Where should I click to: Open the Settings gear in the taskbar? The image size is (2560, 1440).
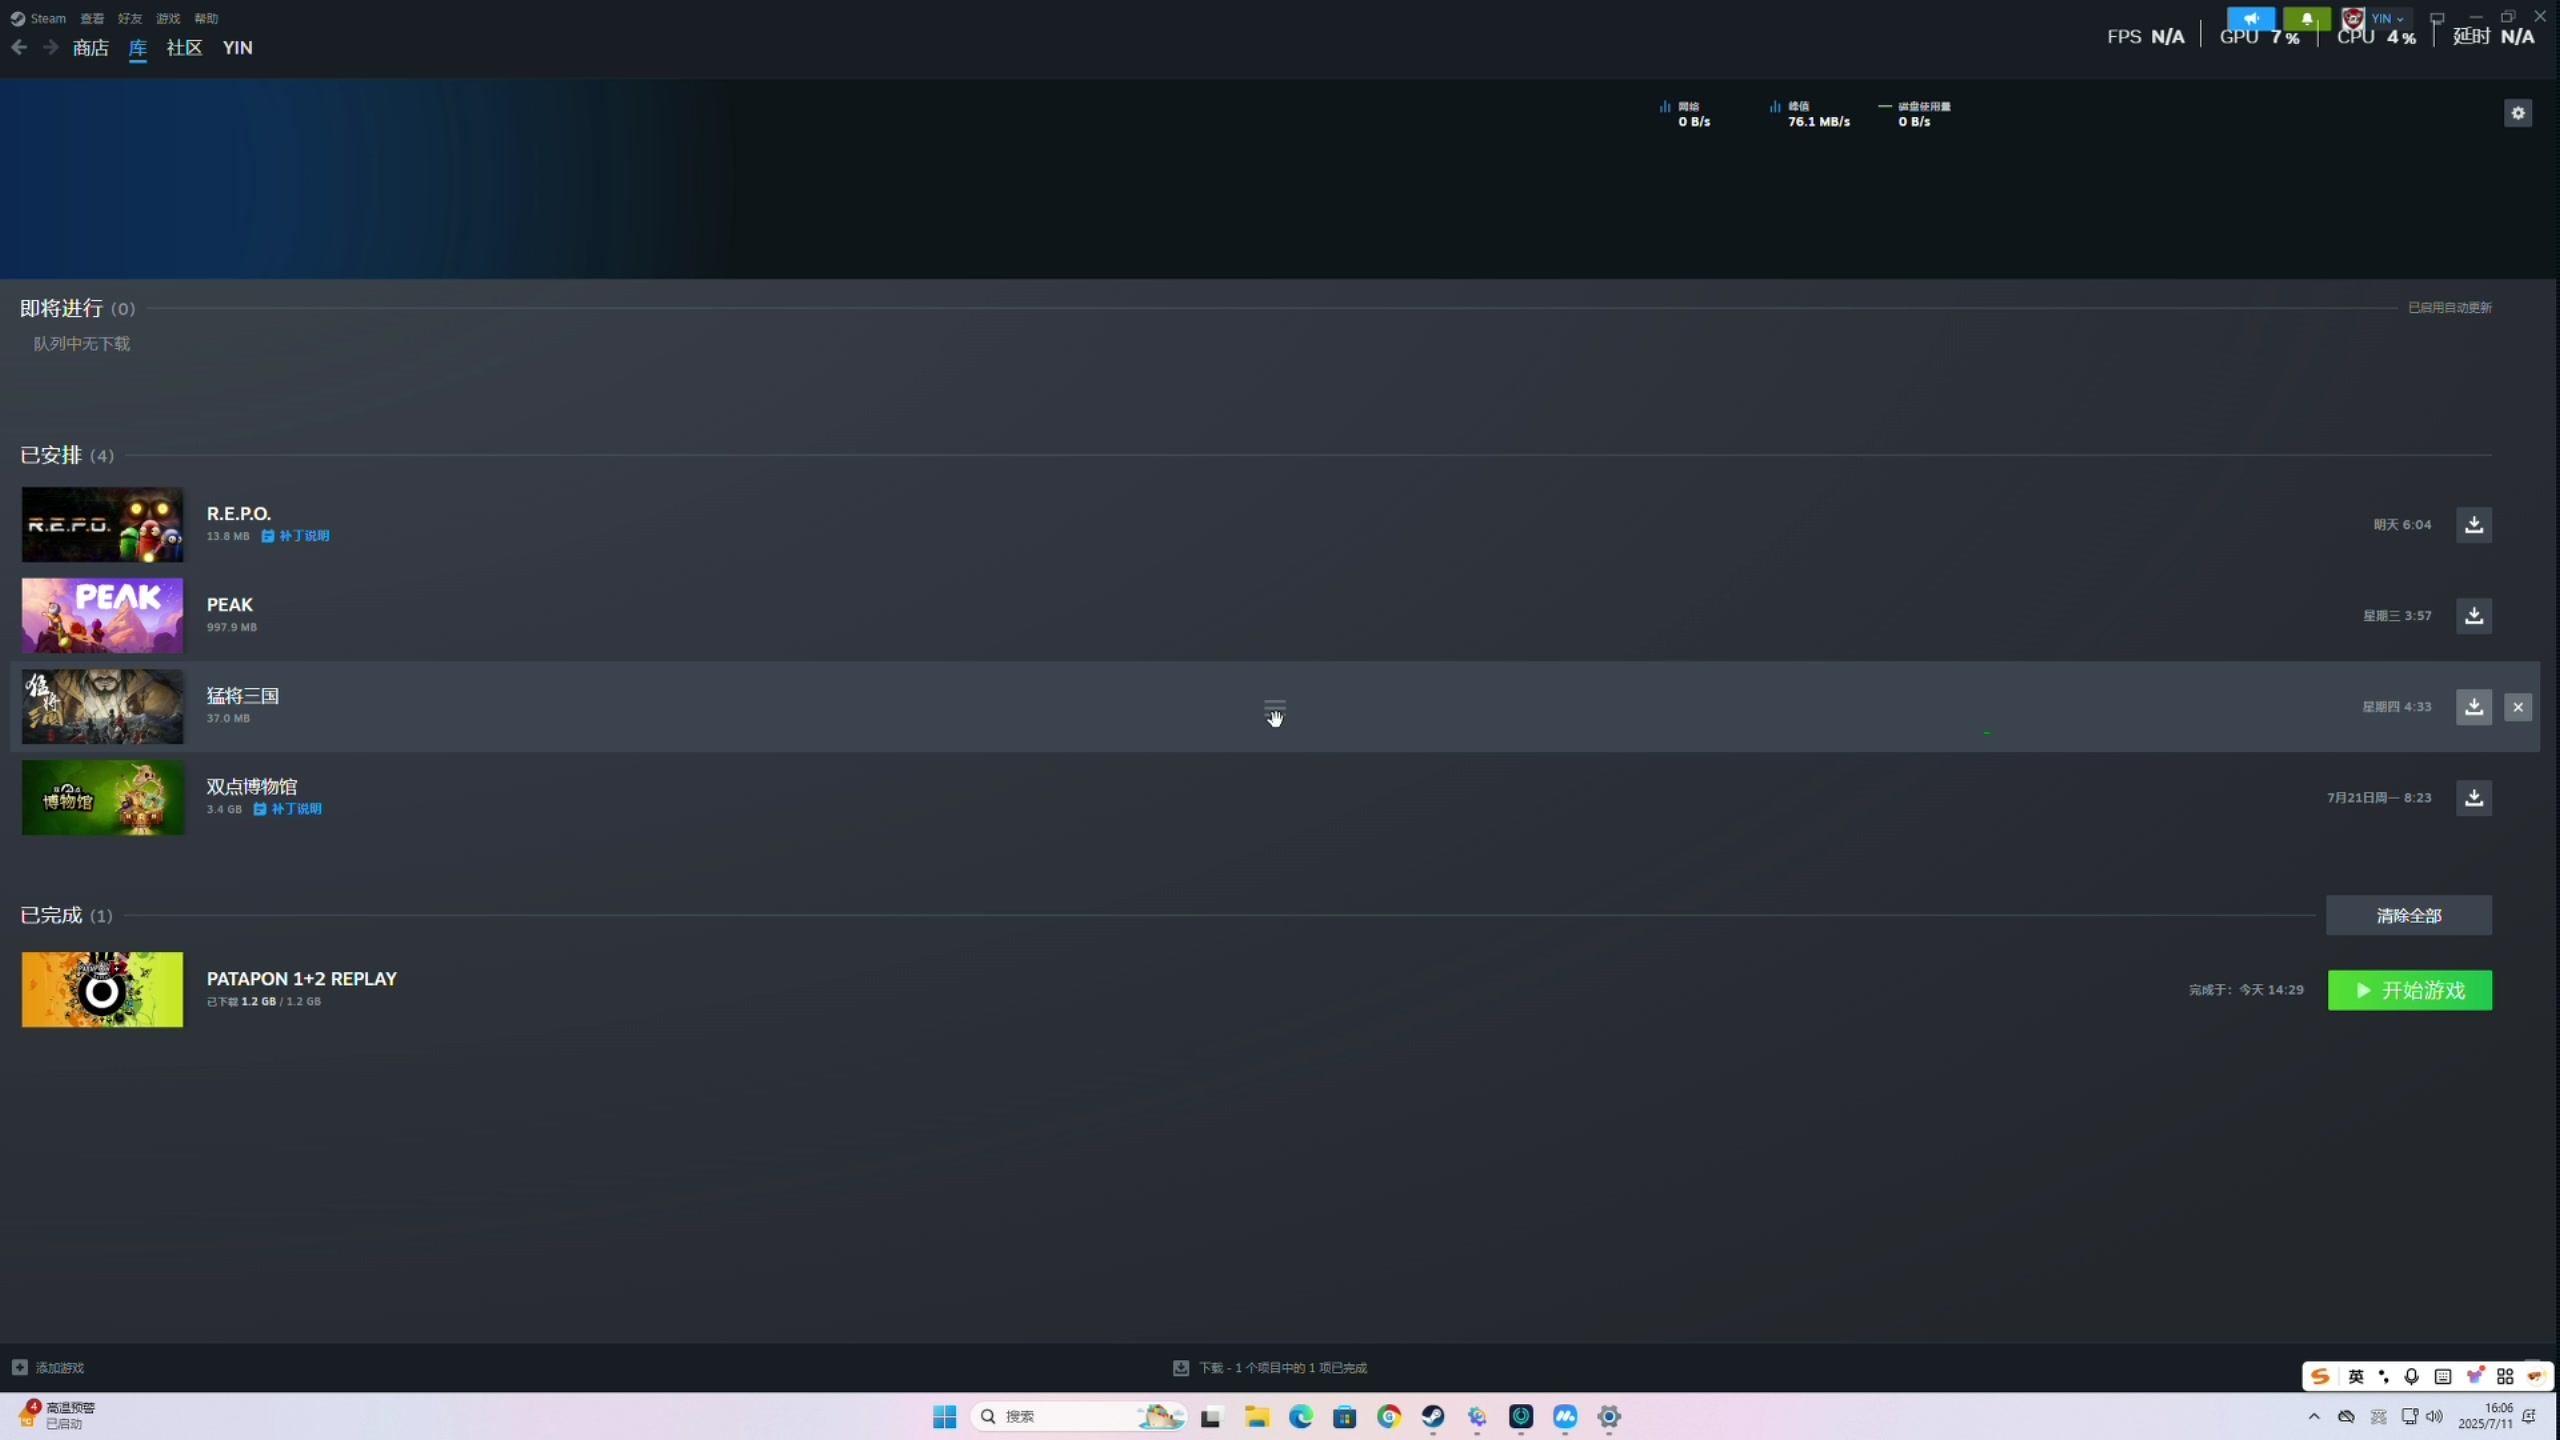pyautogui.click(x=1609, y=1416)
